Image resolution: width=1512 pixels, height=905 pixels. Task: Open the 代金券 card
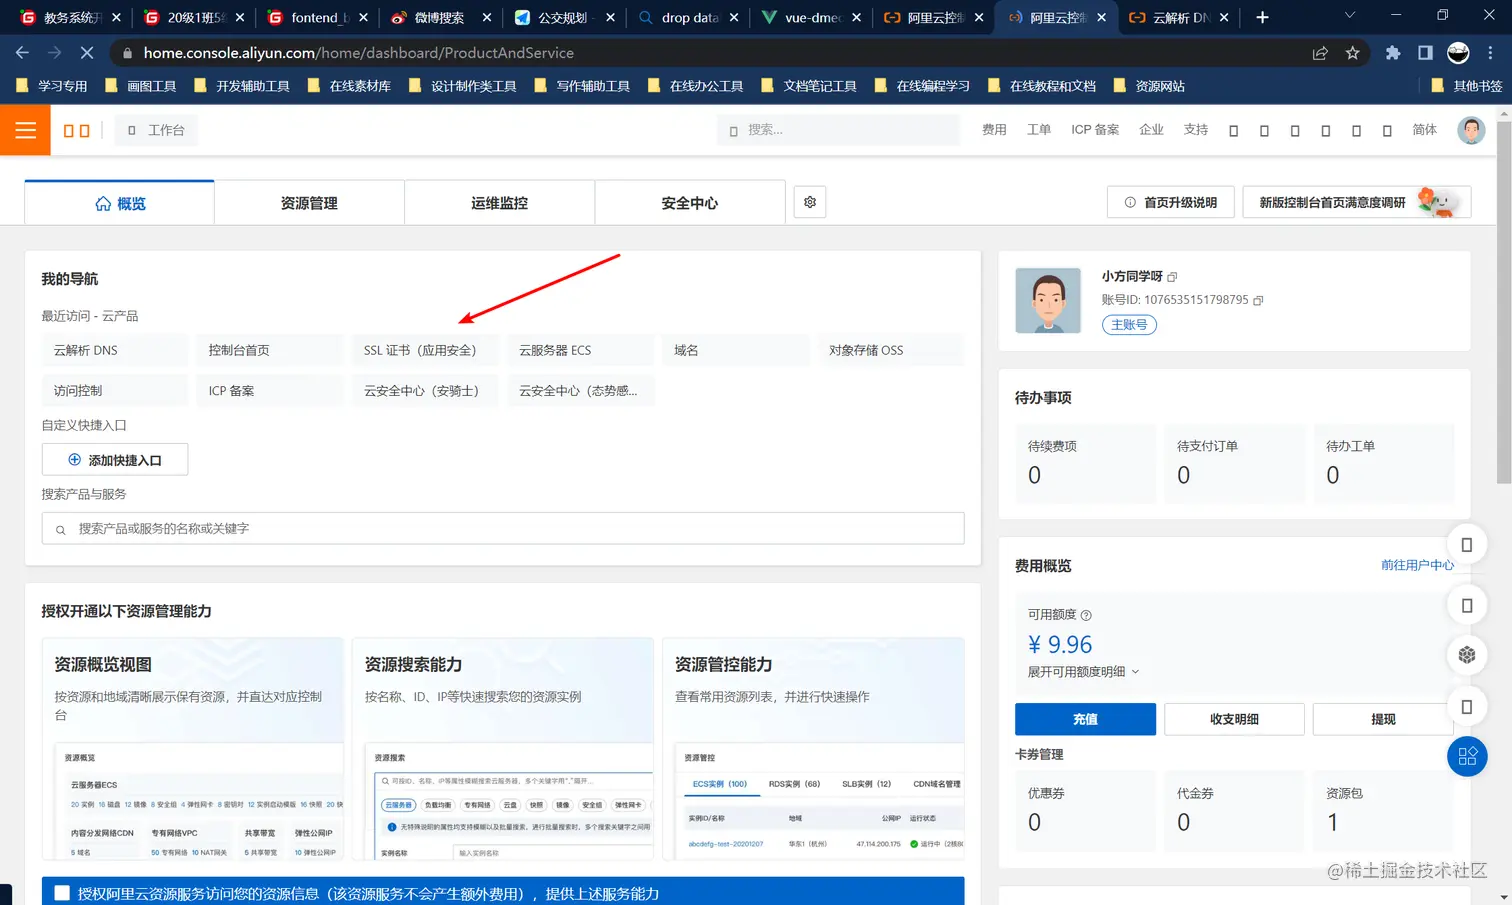pos(1234,810)
